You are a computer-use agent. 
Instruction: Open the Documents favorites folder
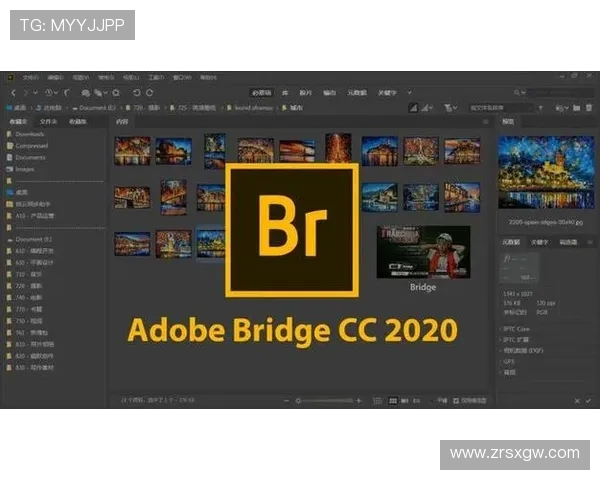[x=30, y=157]
